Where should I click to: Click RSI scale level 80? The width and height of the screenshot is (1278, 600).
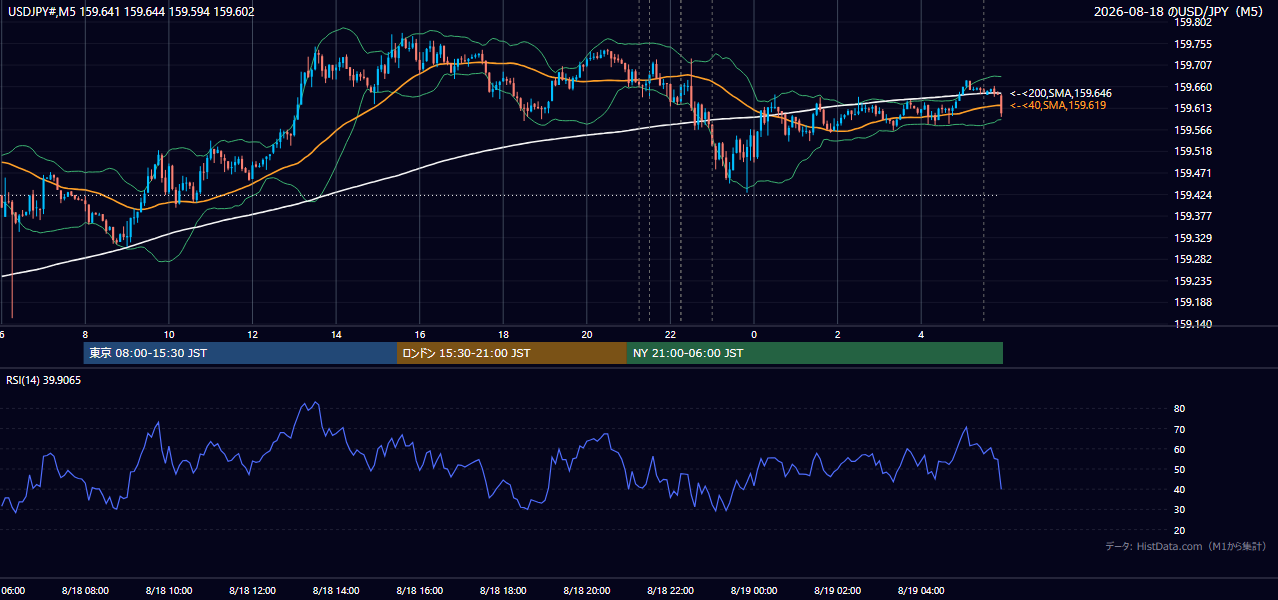click(x=1179, y=409)
